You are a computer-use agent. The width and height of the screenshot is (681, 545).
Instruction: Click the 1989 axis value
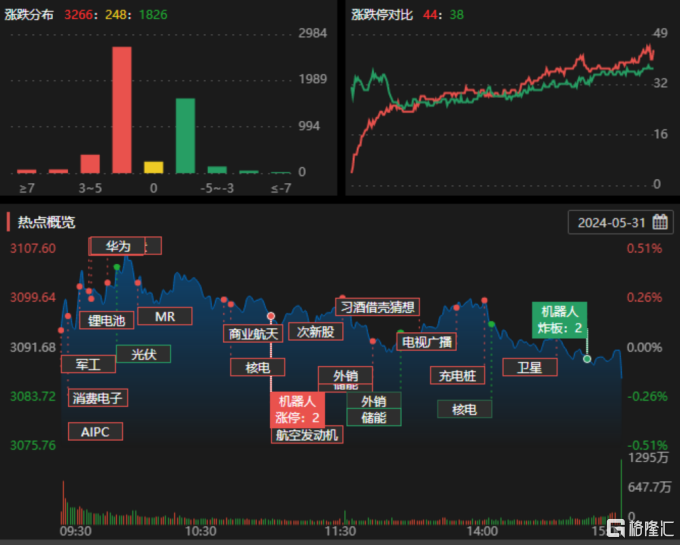(312, 79)
